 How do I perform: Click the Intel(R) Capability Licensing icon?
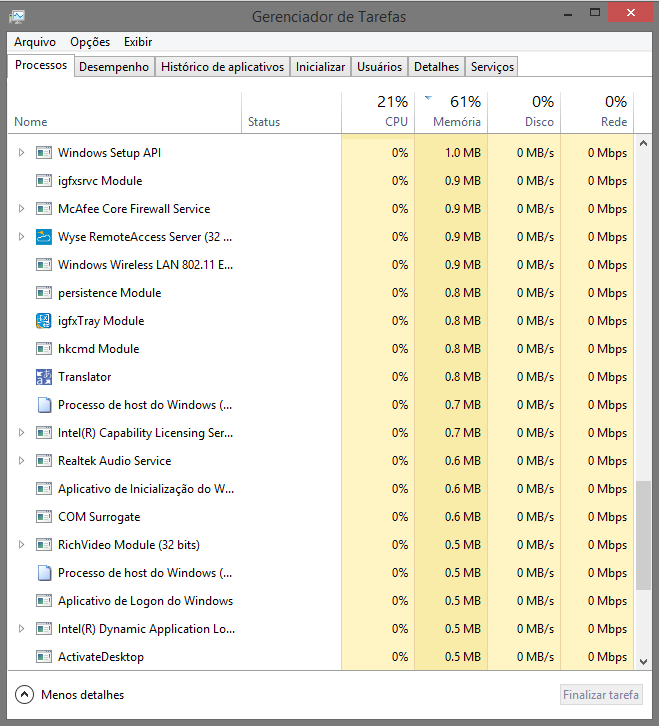point(44,433)
